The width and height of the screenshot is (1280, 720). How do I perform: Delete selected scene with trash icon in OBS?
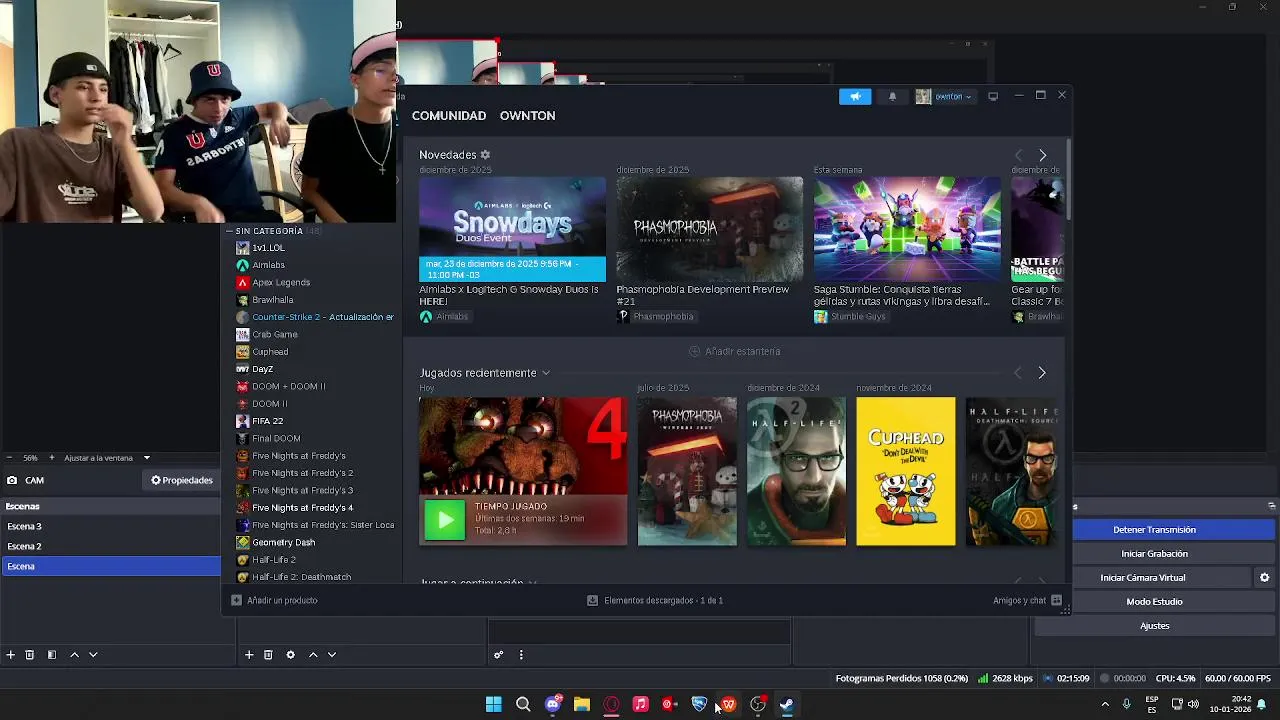point(29,655)
